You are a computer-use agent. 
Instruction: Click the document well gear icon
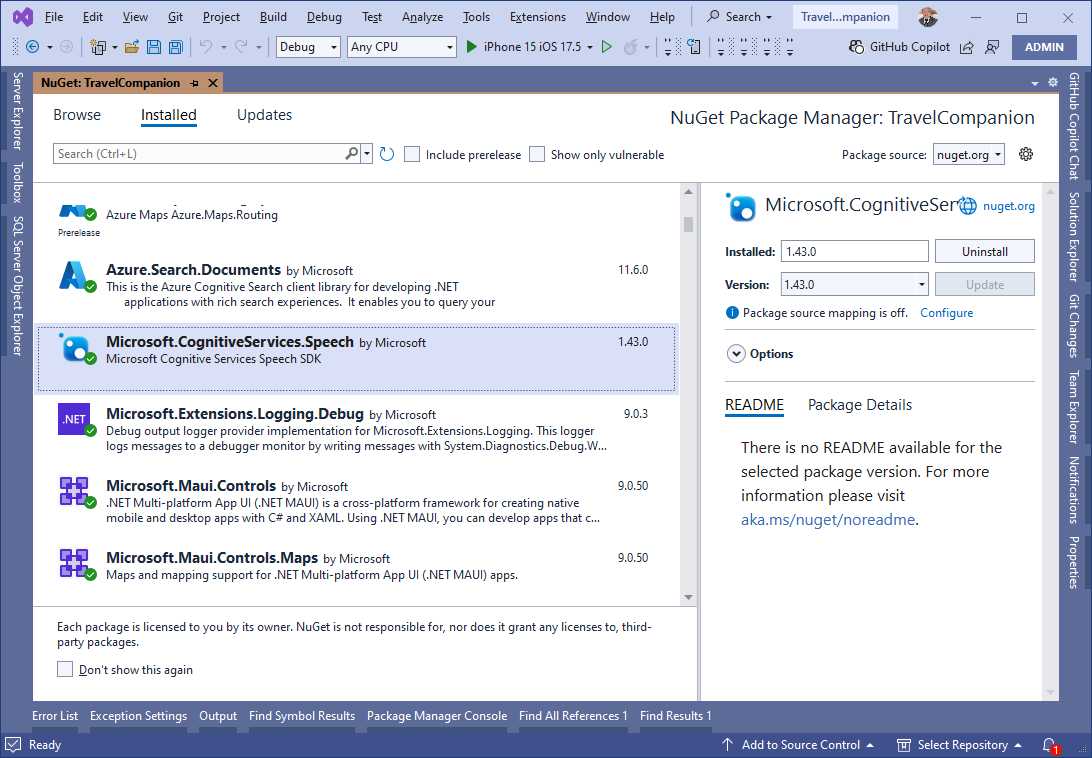(1053, 82)
